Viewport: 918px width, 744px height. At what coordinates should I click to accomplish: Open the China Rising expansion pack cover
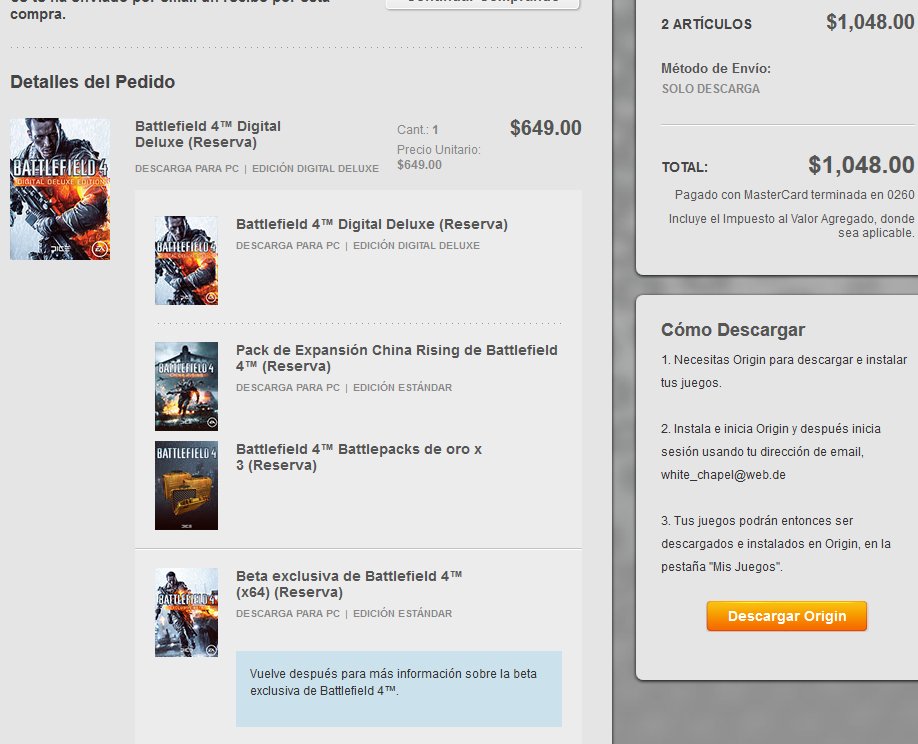pyautogui.click(x=186, y=386)
